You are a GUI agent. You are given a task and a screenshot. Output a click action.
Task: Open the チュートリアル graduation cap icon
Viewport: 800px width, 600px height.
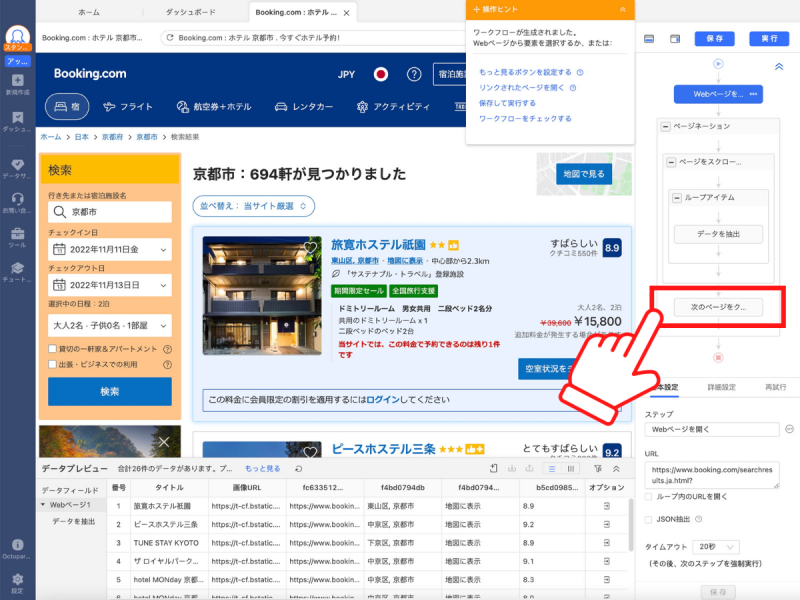point(17,268)
